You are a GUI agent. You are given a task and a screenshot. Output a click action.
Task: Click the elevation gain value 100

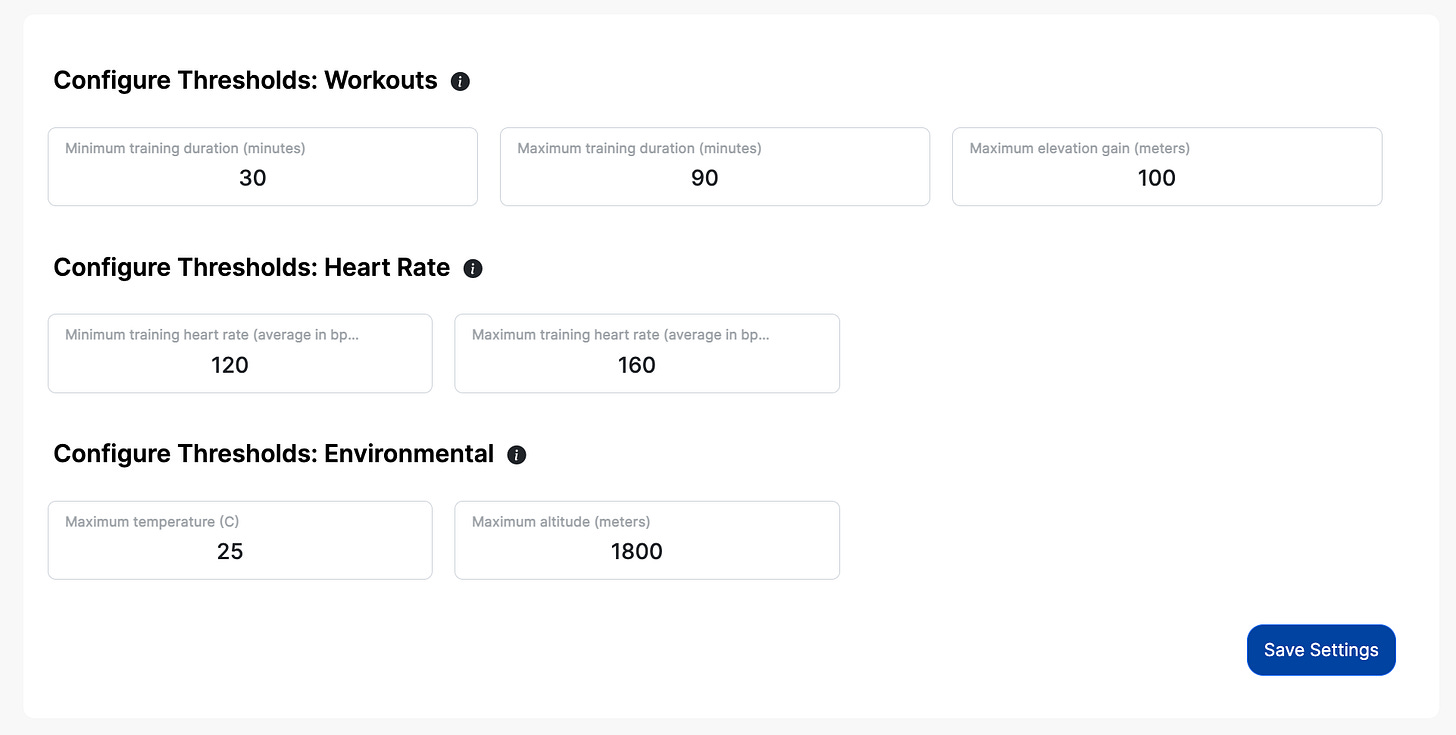(1156, 178)
